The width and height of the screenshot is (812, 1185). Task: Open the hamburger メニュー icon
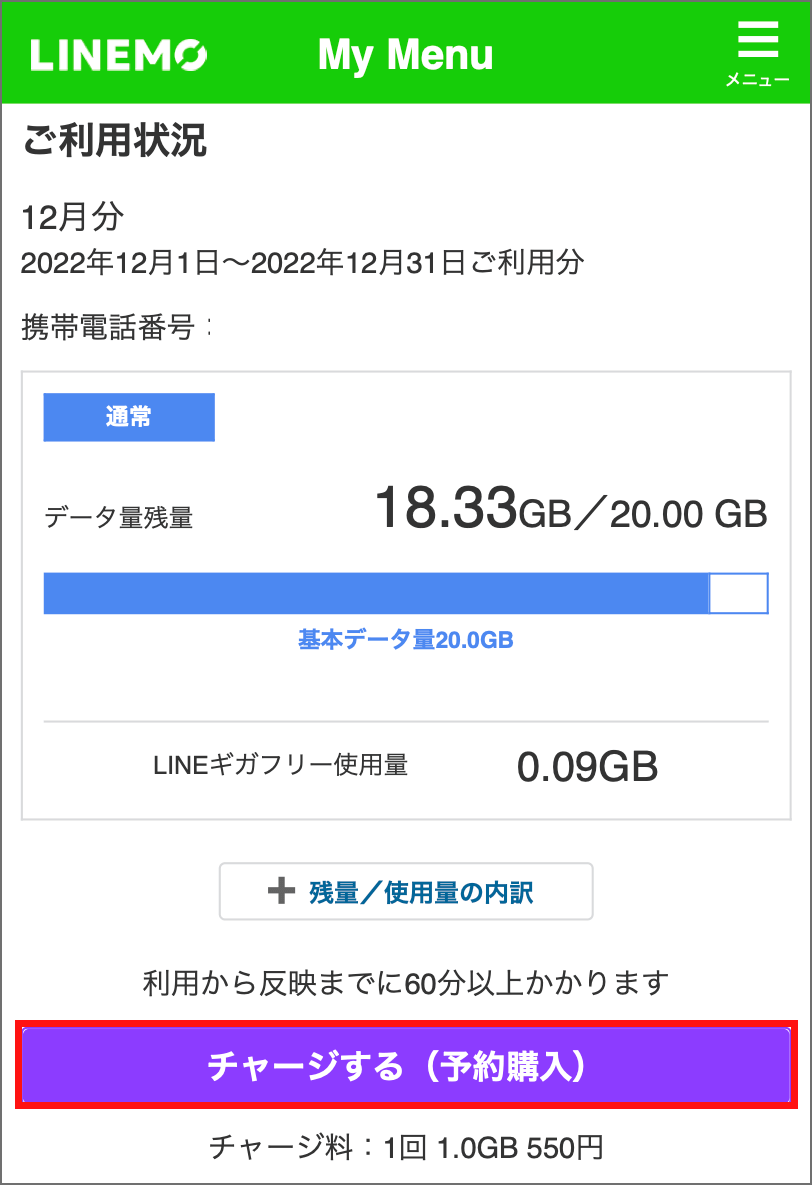point(758,39)
